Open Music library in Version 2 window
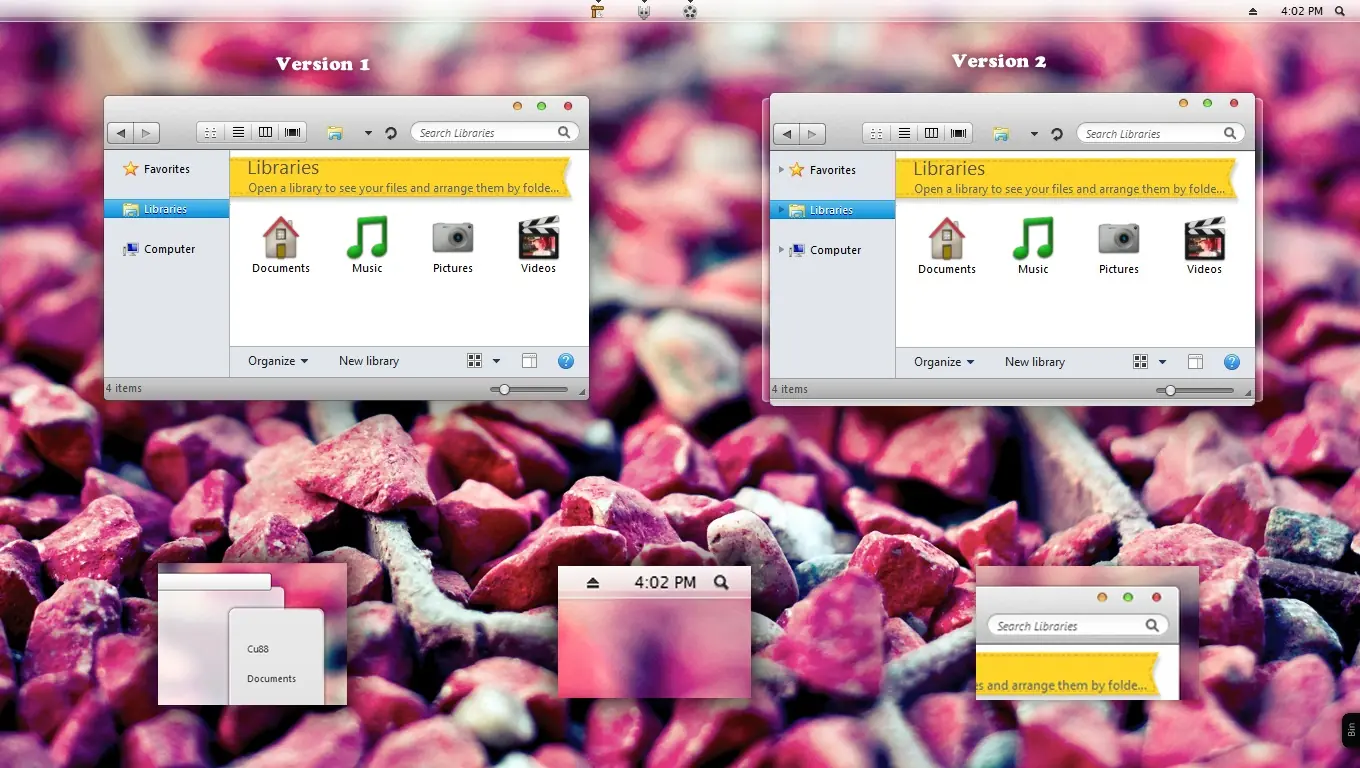The height and width of the screenshot is (768, 1360). 1033,247
